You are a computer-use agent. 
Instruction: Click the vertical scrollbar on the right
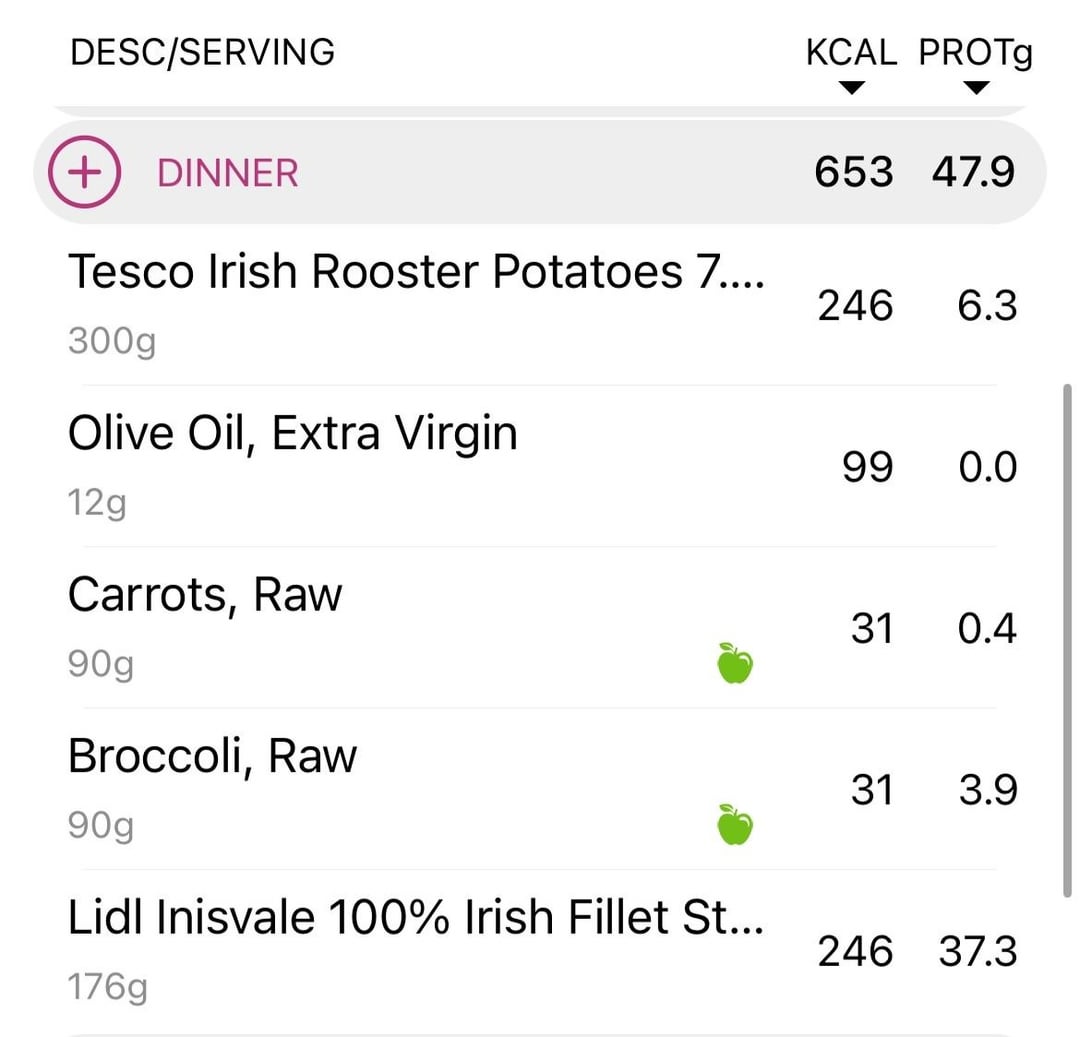(1068, 640)
